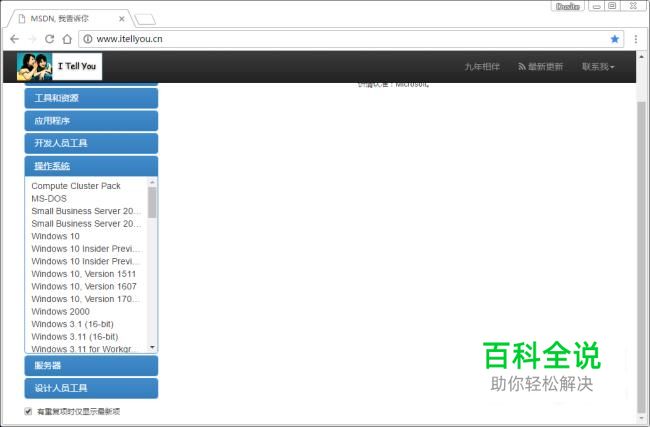This screenshot has width=650, height=427.
Task: Open the 九年相伴 link
Action: coord(482,67)
